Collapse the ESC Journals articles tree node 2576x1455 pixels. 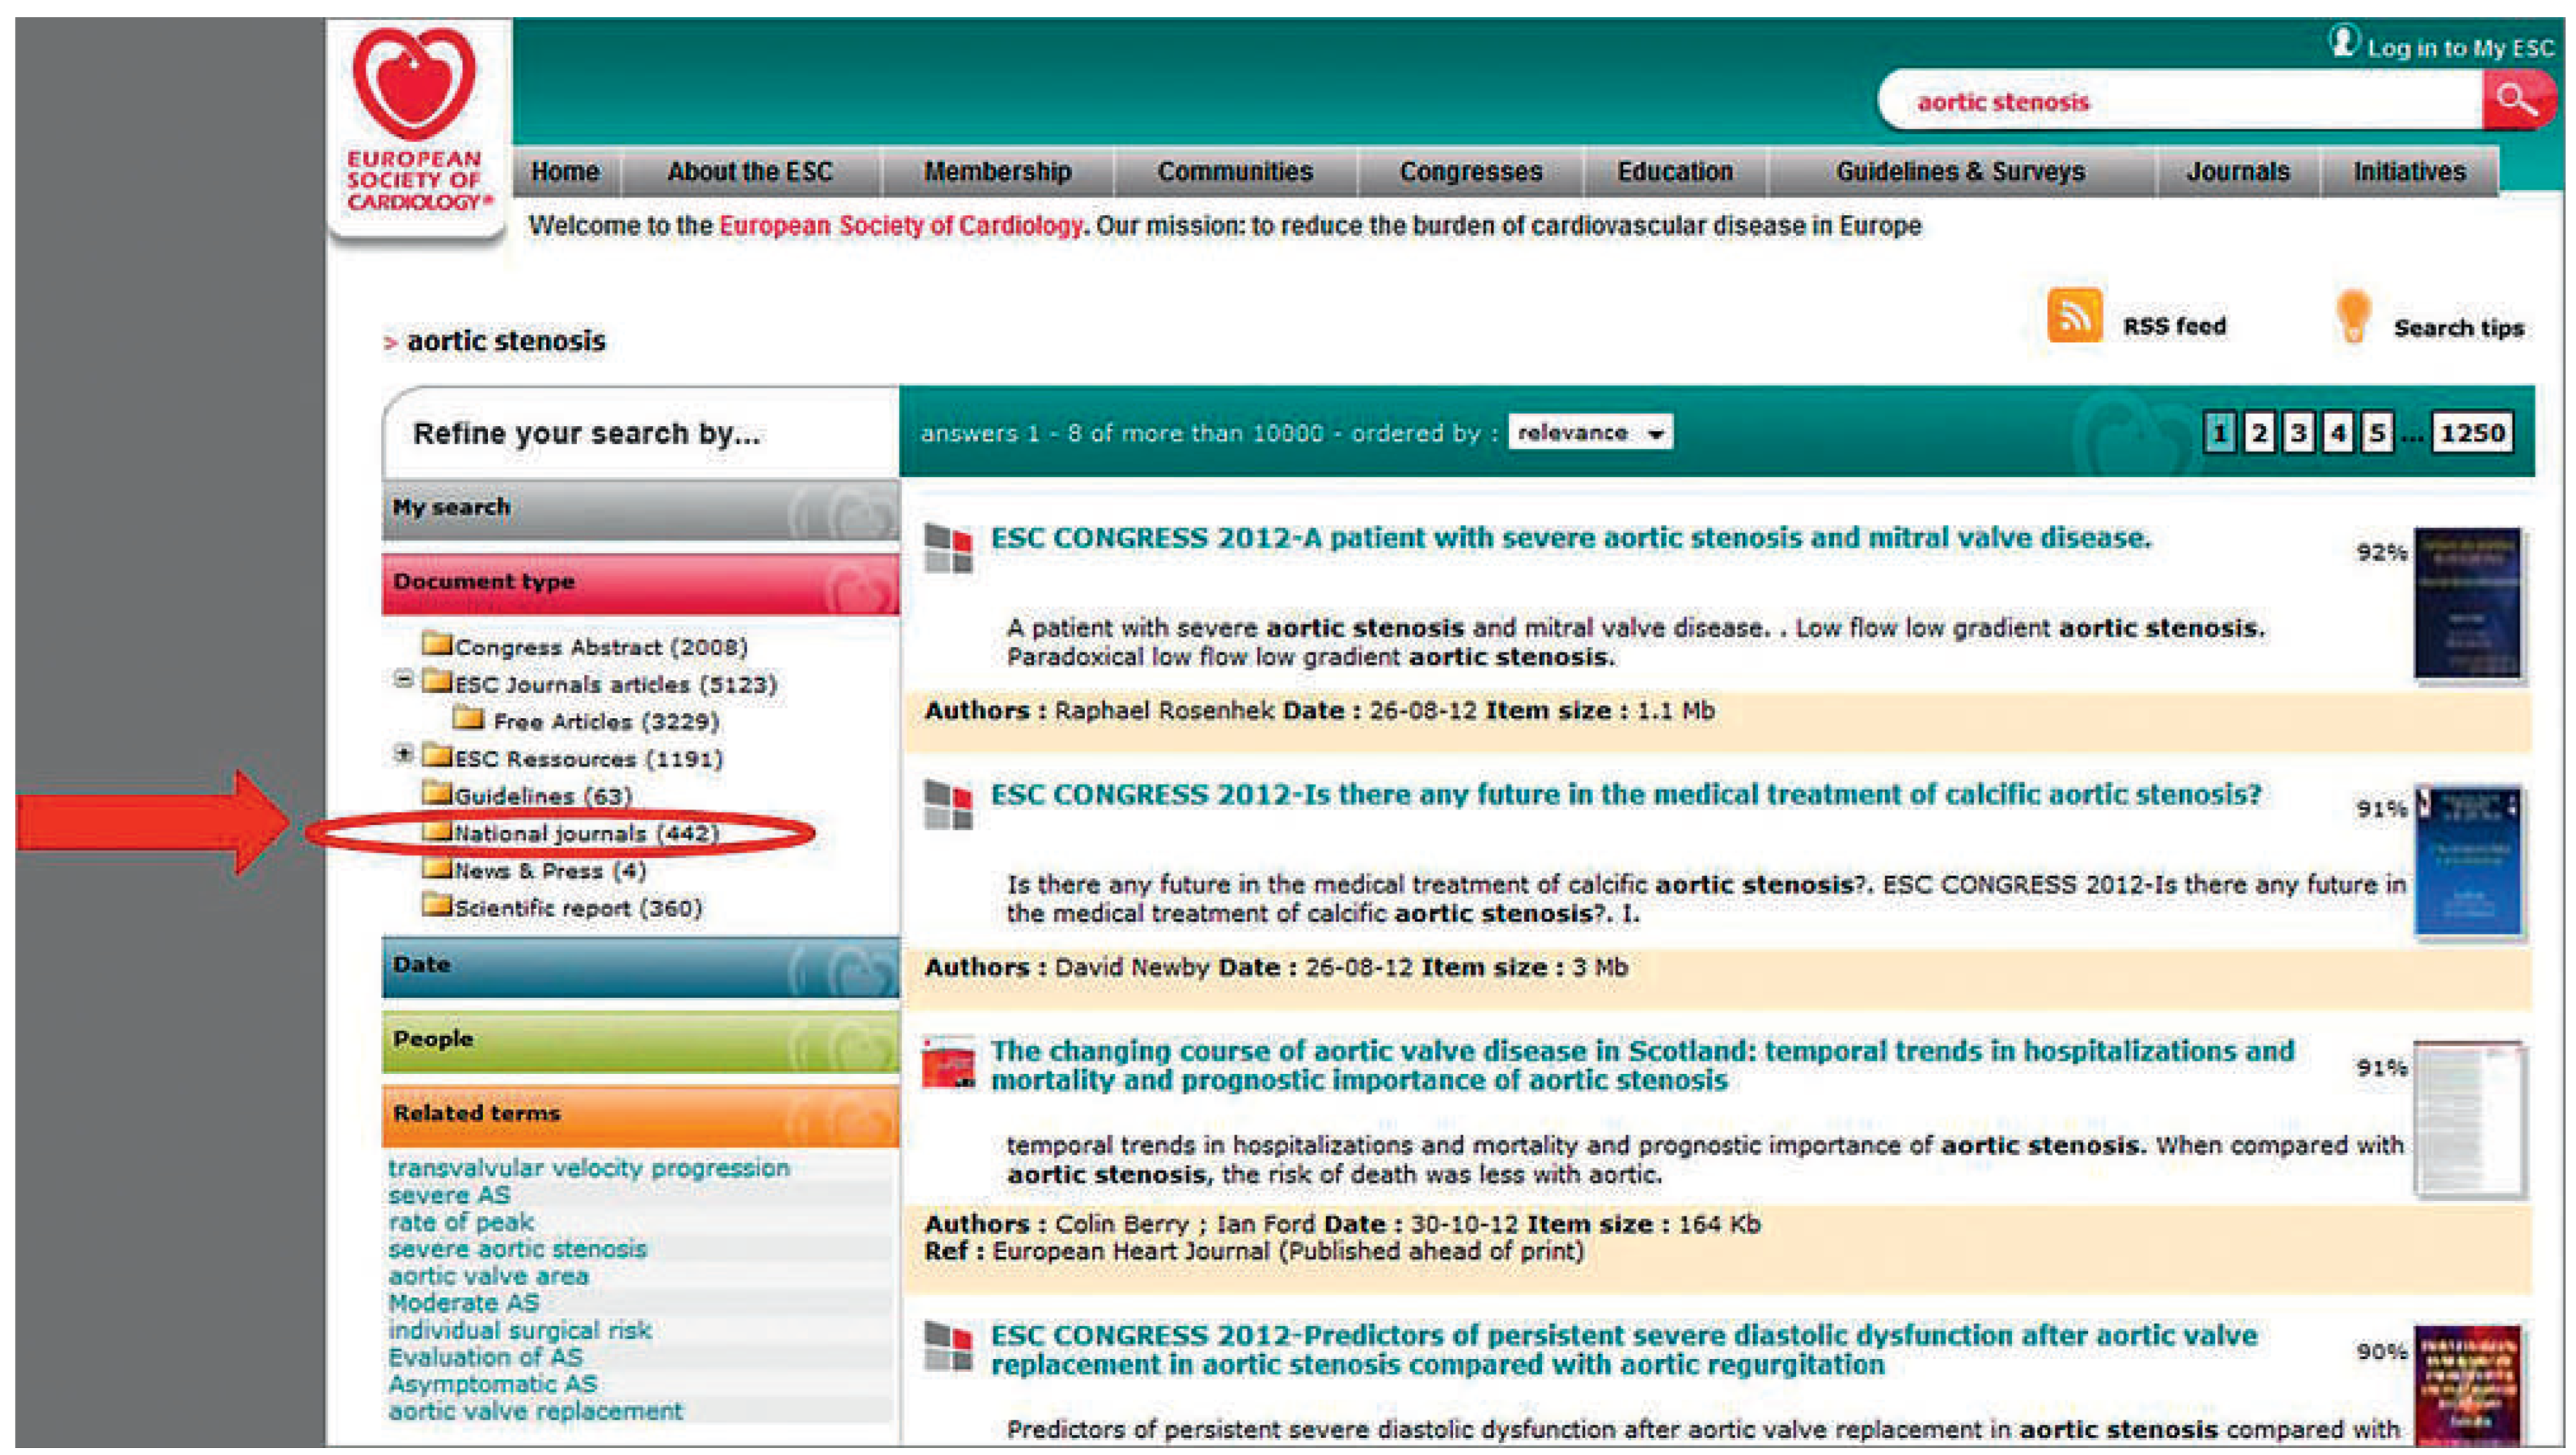point(403,680)
